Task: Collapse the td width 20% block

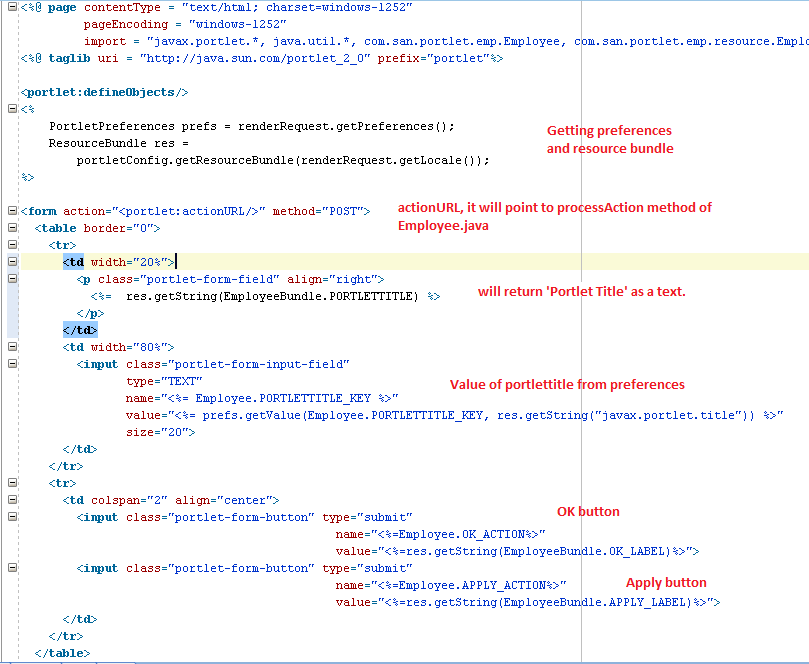Action: [x=11, y=262]
